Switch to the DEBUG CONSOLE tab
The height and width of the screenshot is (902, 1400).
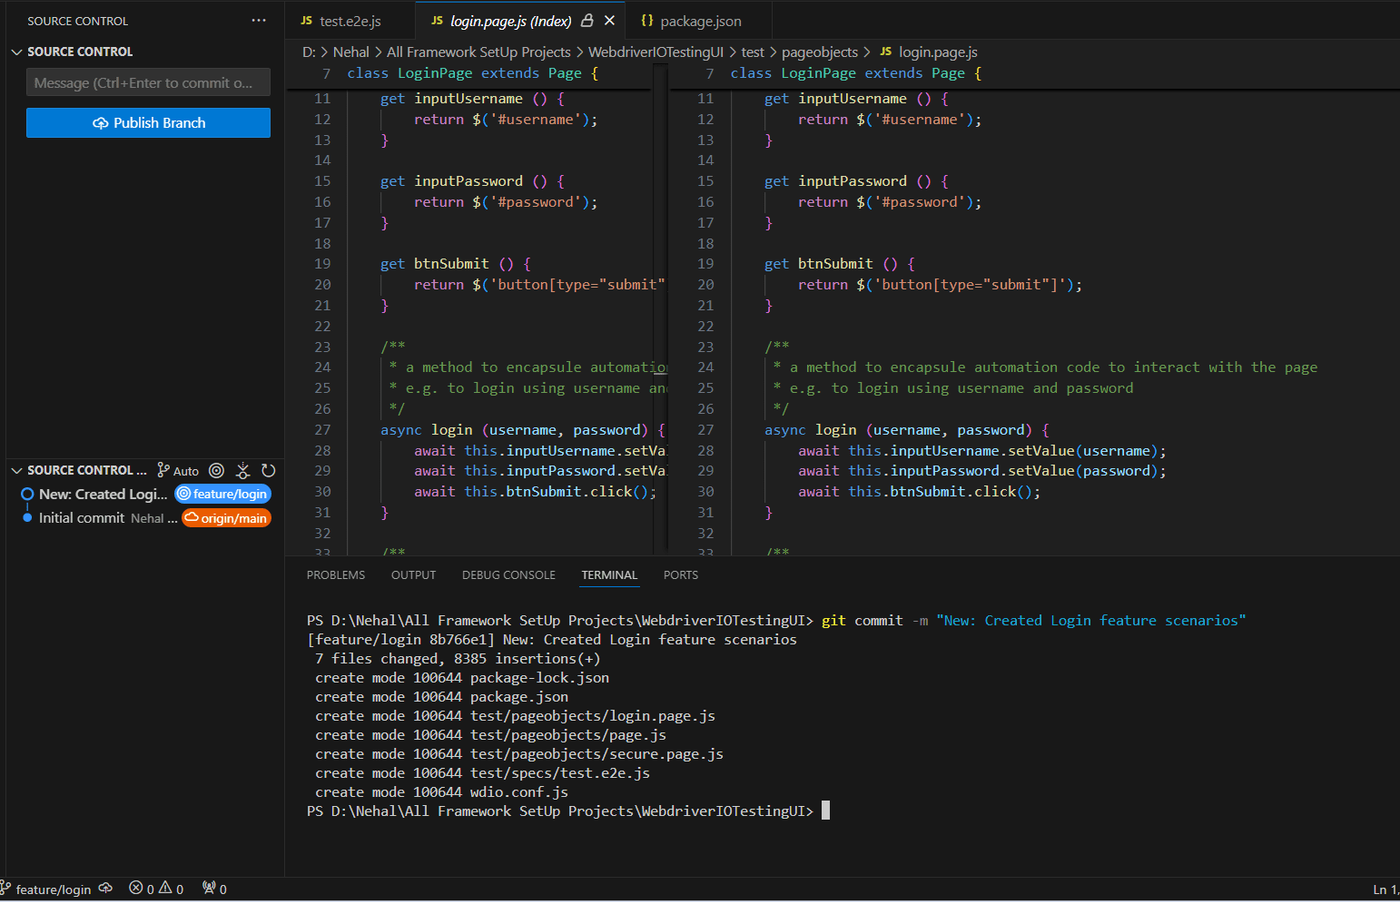(508, 575)
